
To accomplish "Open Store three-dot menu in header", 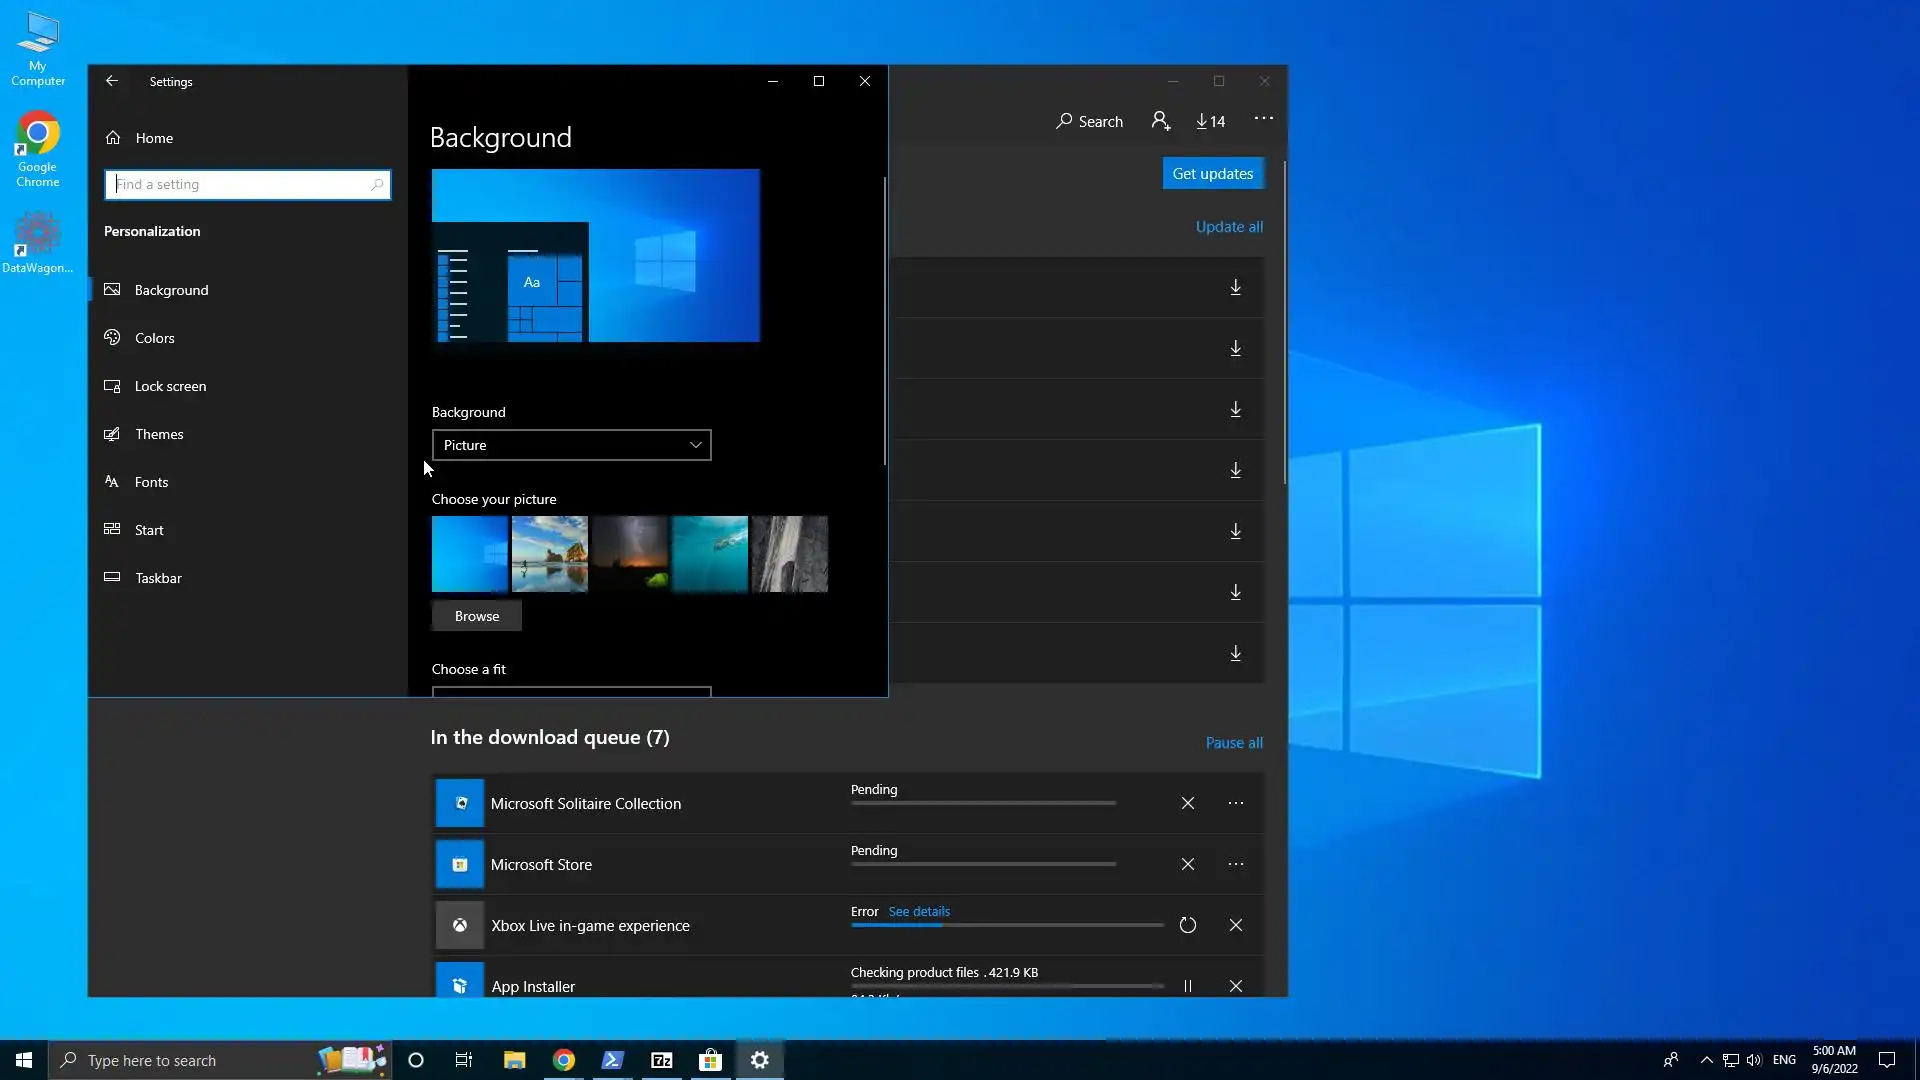I will [1263, 119].
